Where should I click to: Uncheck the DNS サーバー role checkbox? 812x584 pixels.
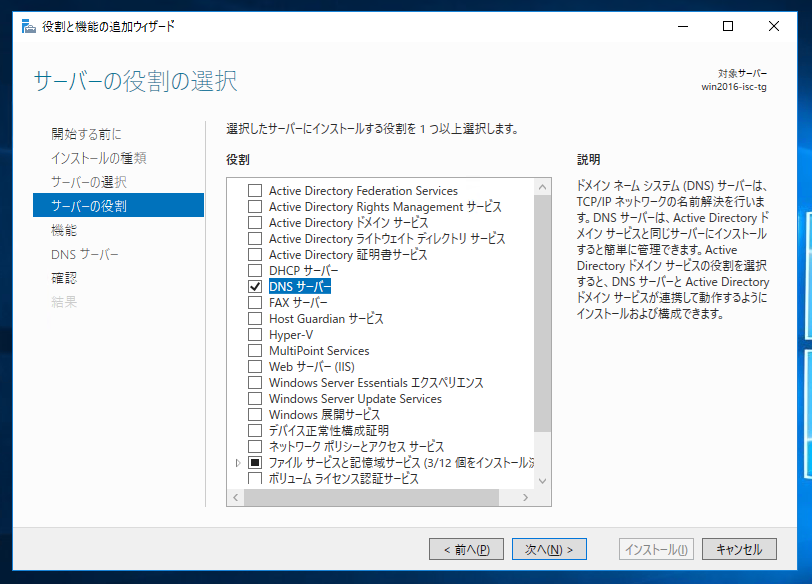[x=255, y=286]
